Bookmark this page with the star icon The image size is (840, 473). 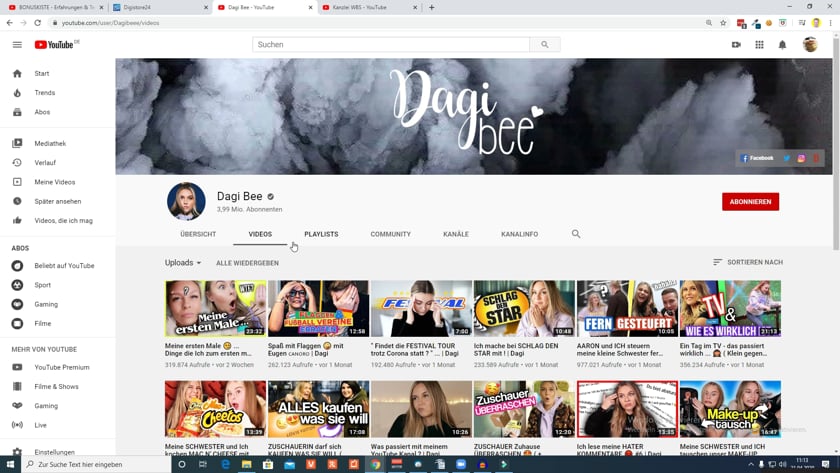723,22
